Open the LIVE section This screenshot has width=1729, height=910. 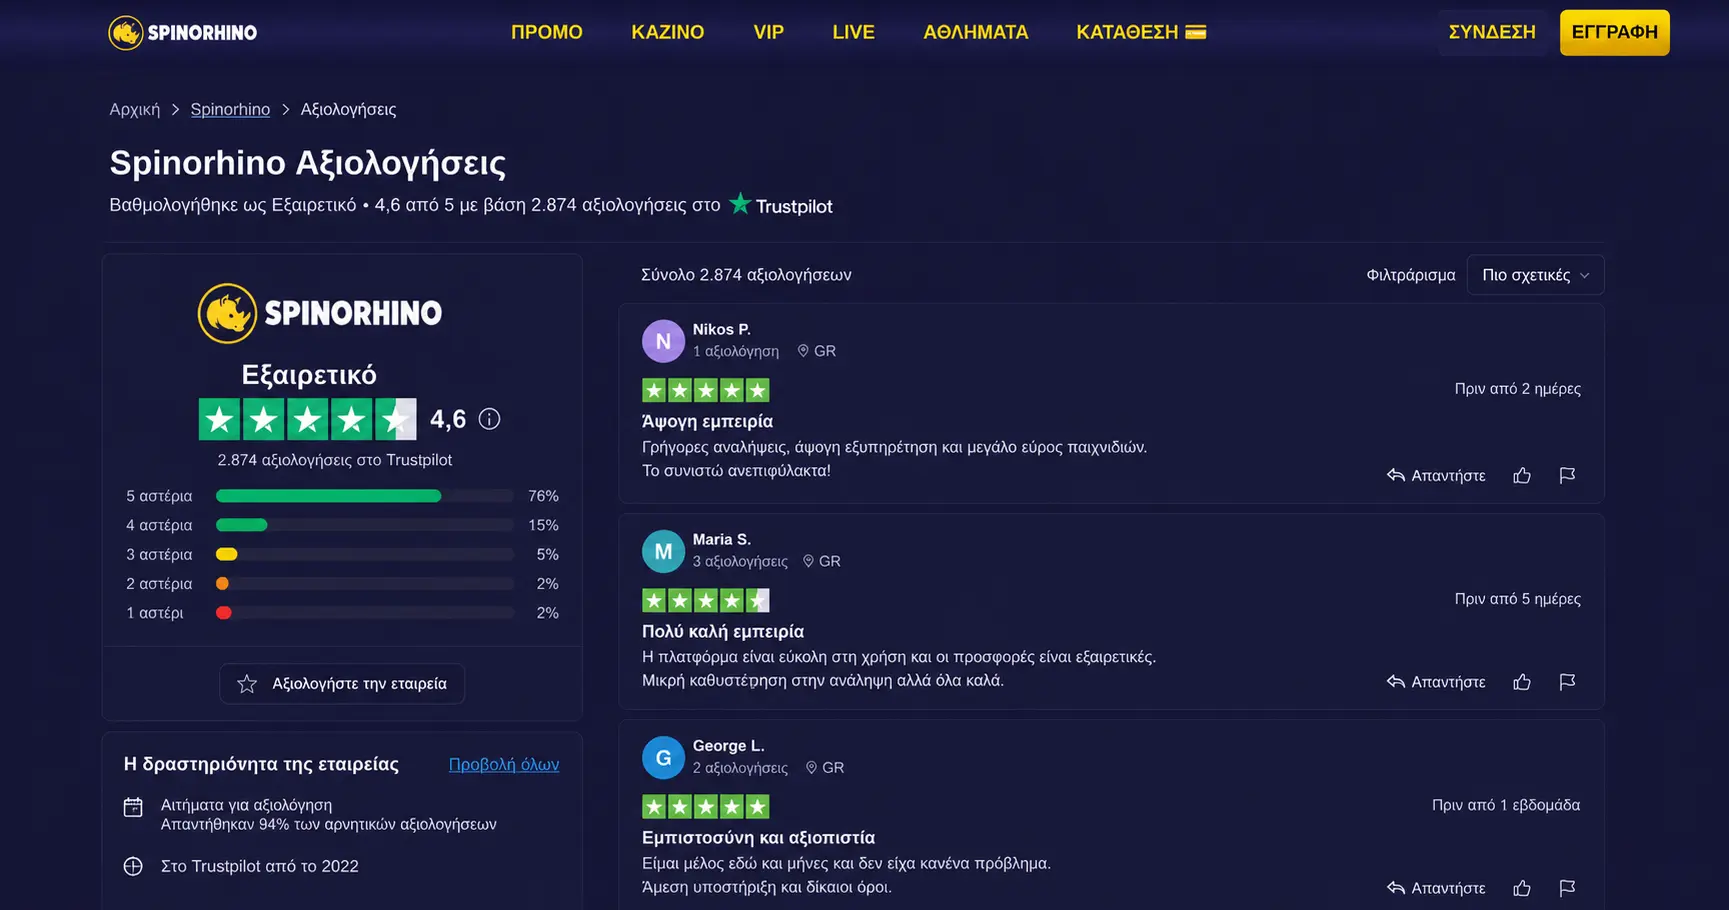(853, 32)
